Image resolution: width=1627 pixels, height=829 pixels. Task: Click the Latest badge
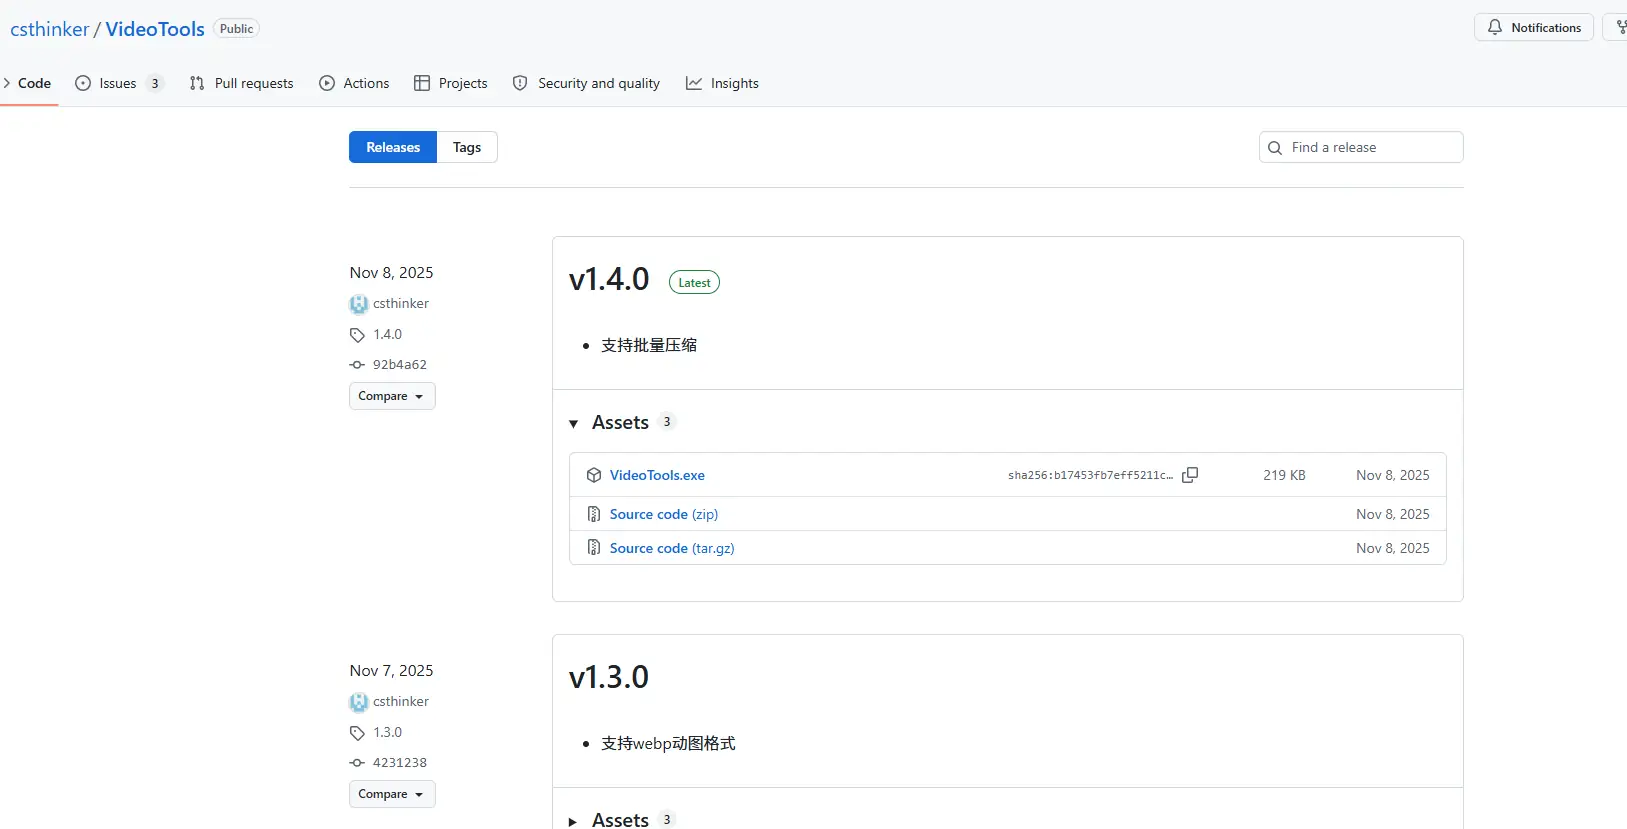point(694,283)
